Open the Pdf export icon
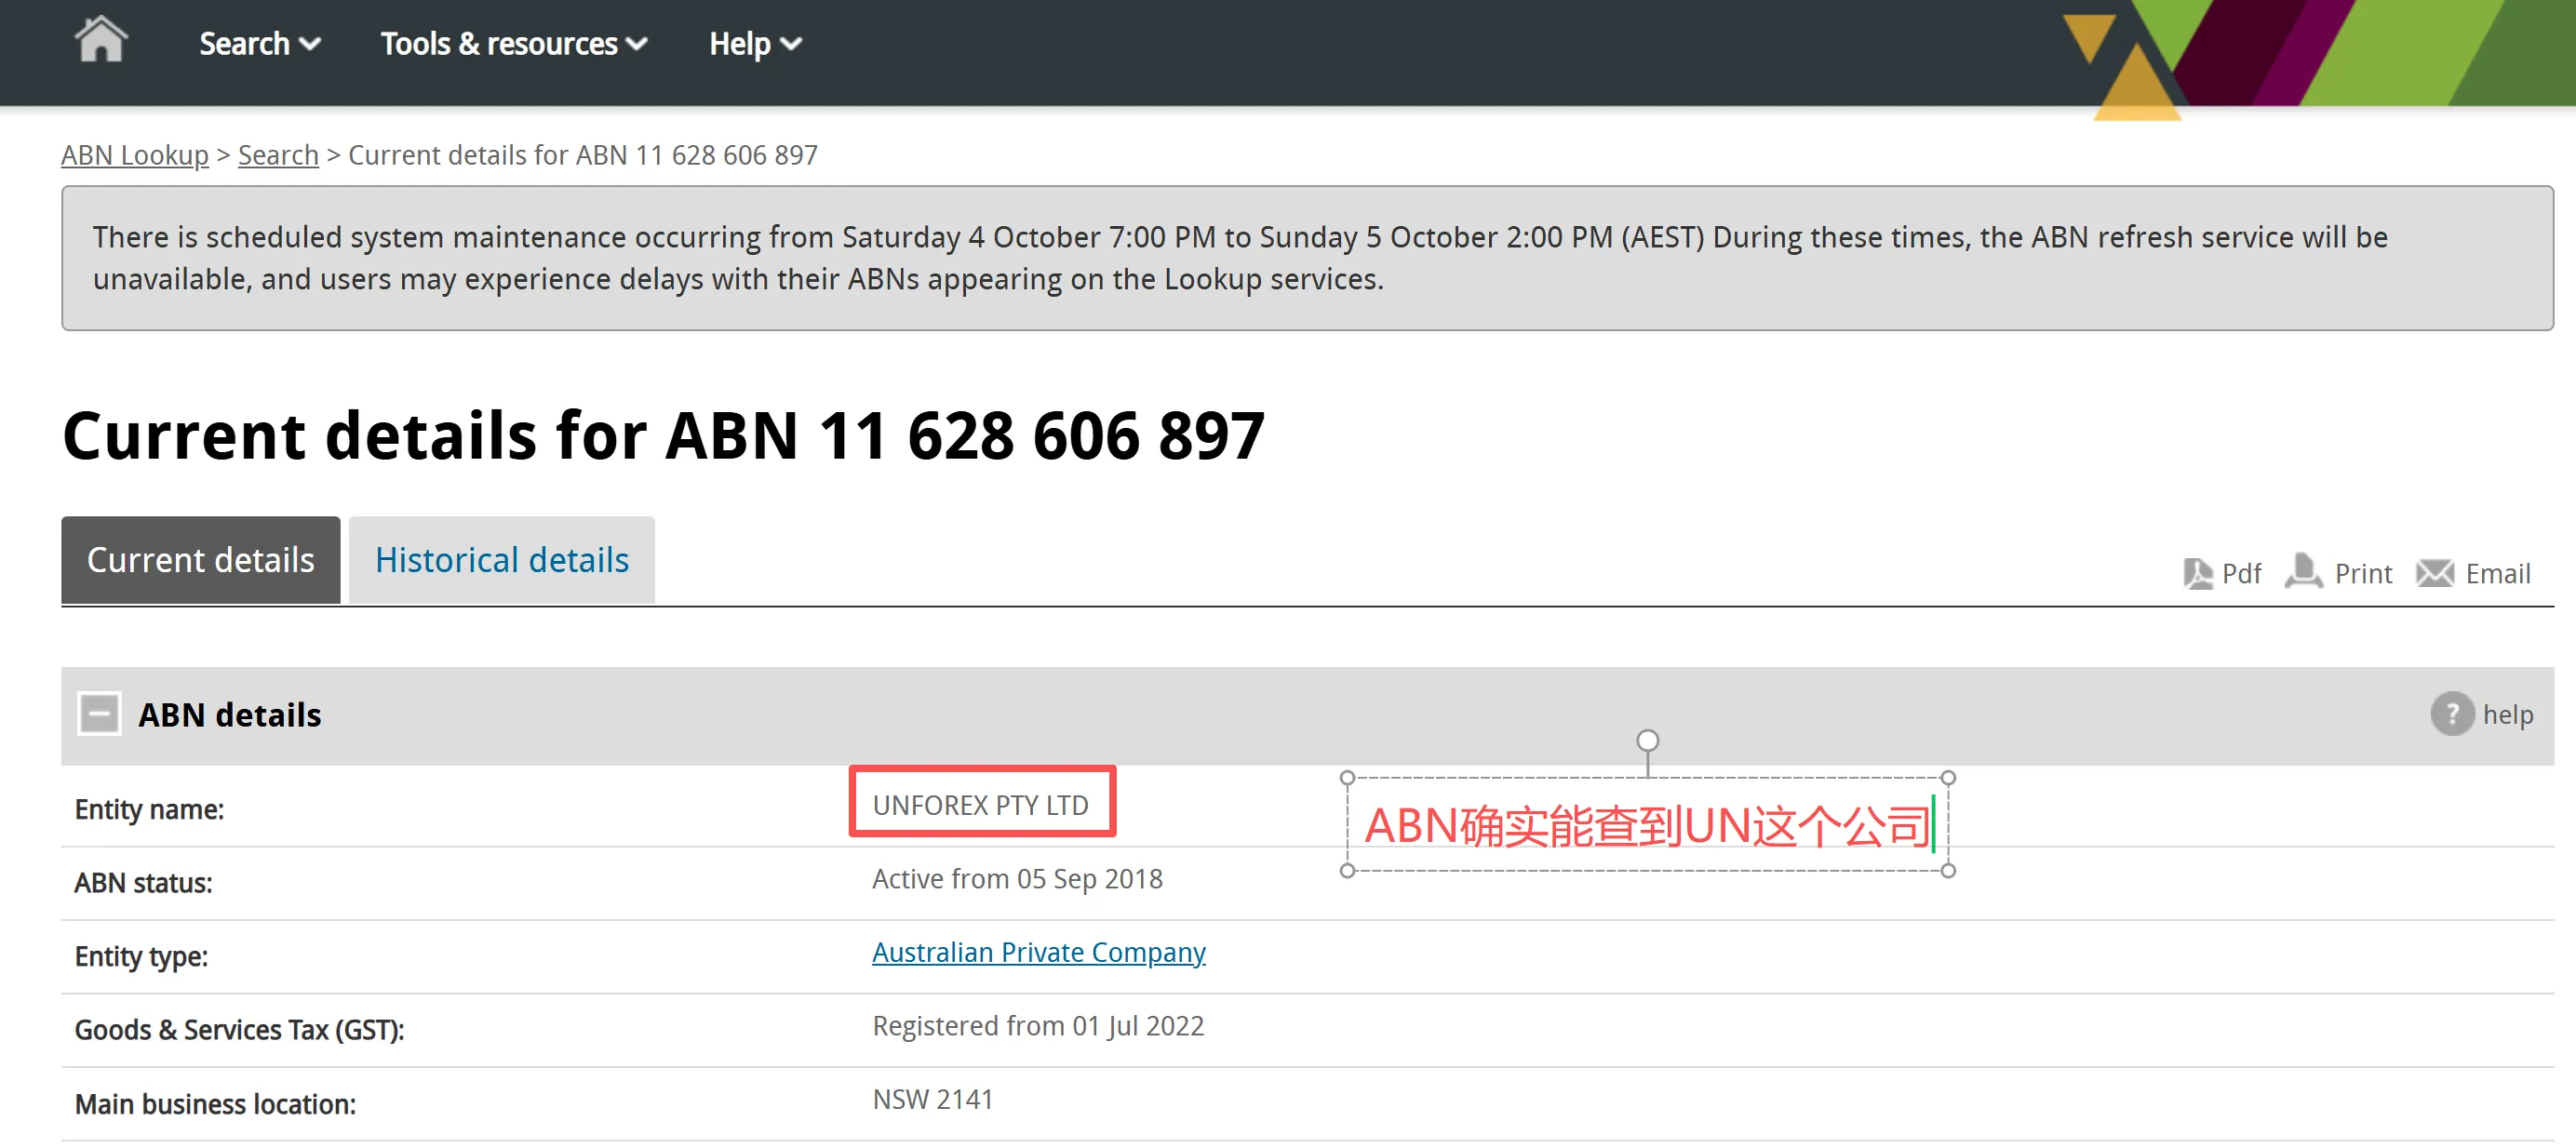 2197,573
